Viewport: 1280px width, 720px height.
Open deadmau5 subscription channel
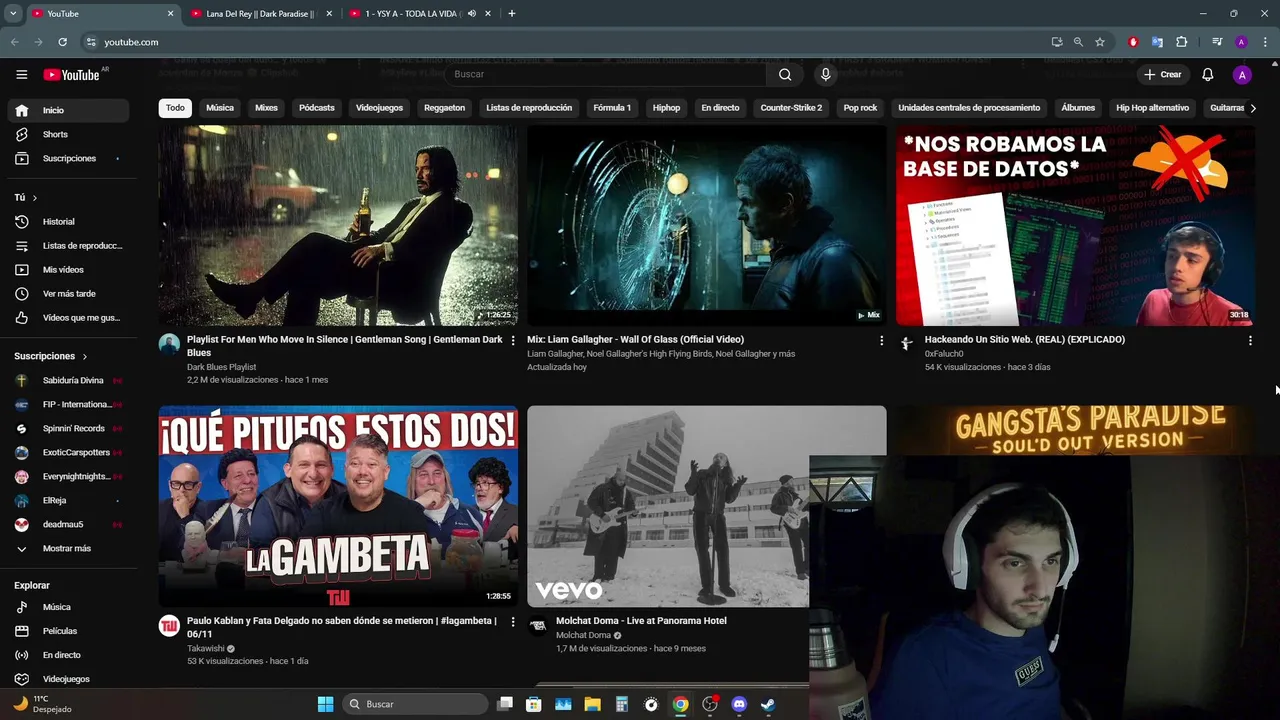click(x=69, y=524)
